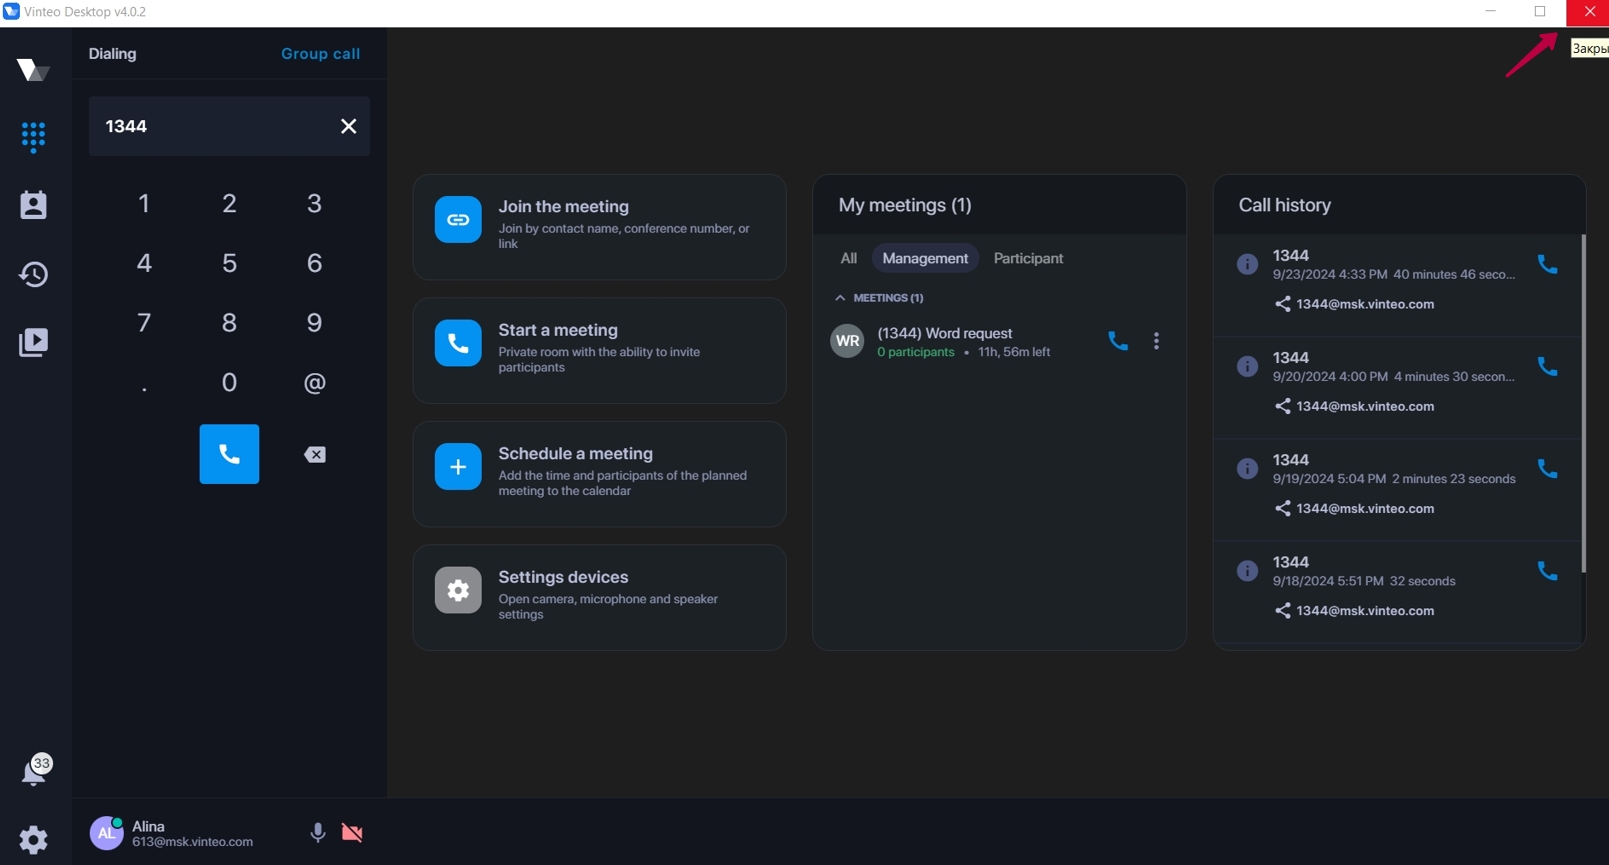1609x865 pixels.
Task: Switch to the Participant meetings tab
Action: (1028, 258)
